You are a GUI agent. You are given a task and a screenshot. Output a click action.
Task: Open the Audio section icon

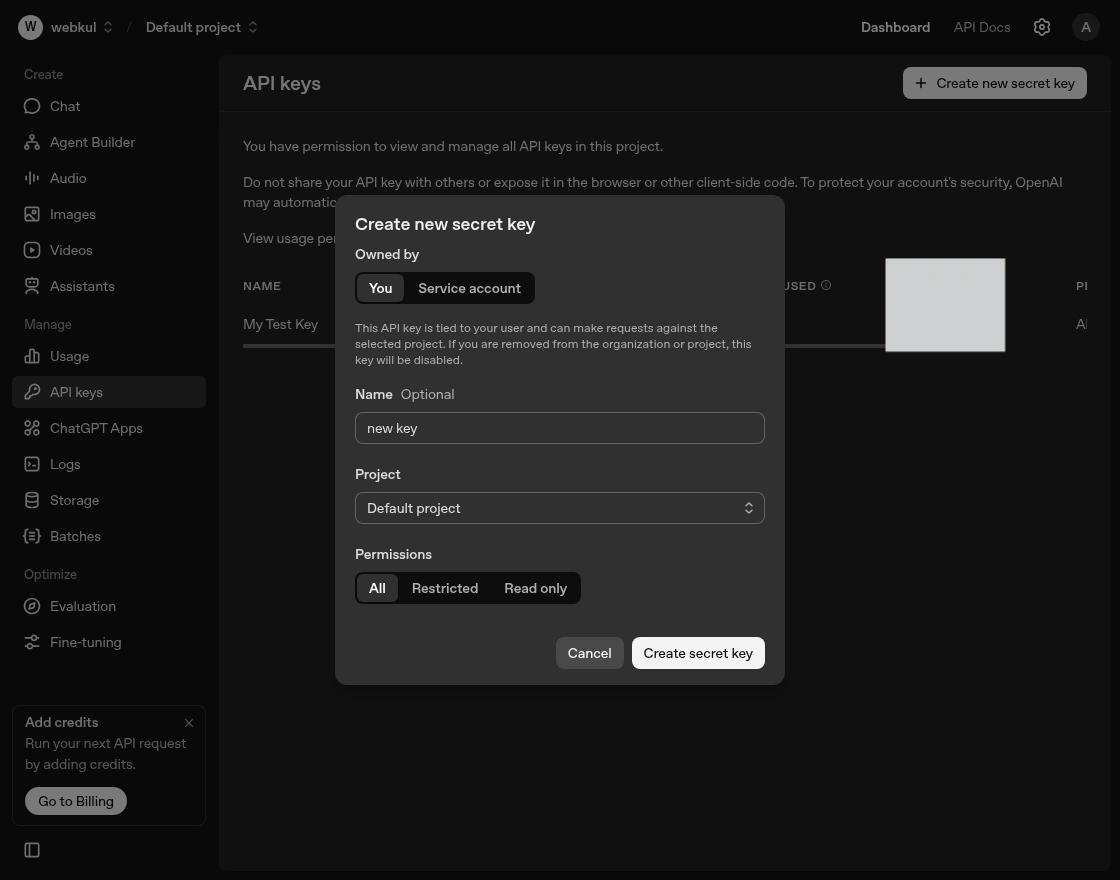[32, 178]
